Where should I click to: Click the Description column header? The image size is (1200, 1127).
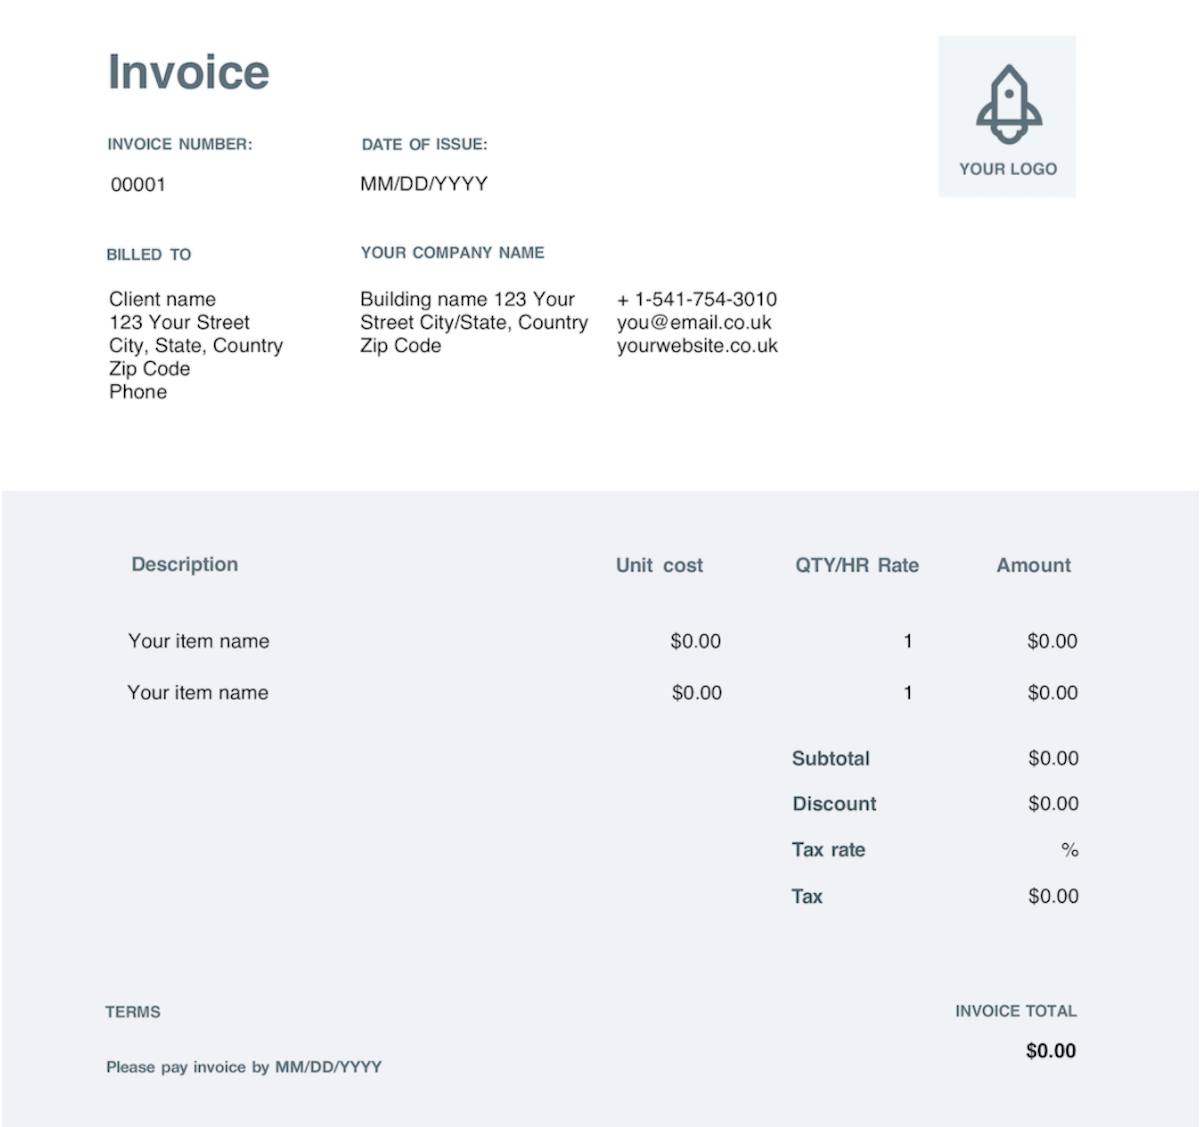[184, 565]
